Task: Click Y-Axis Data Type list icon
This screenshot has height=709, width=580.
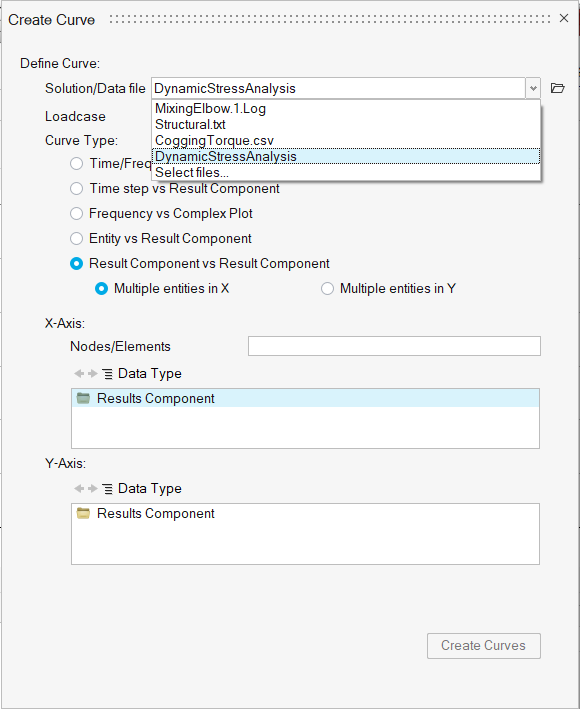Action: 108,489
